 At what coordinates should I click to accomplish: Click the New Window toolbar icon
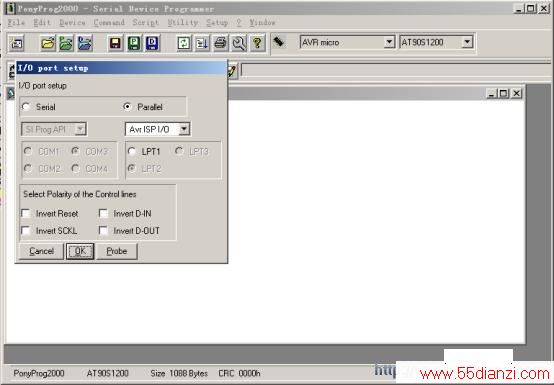(x=16, y=43)
